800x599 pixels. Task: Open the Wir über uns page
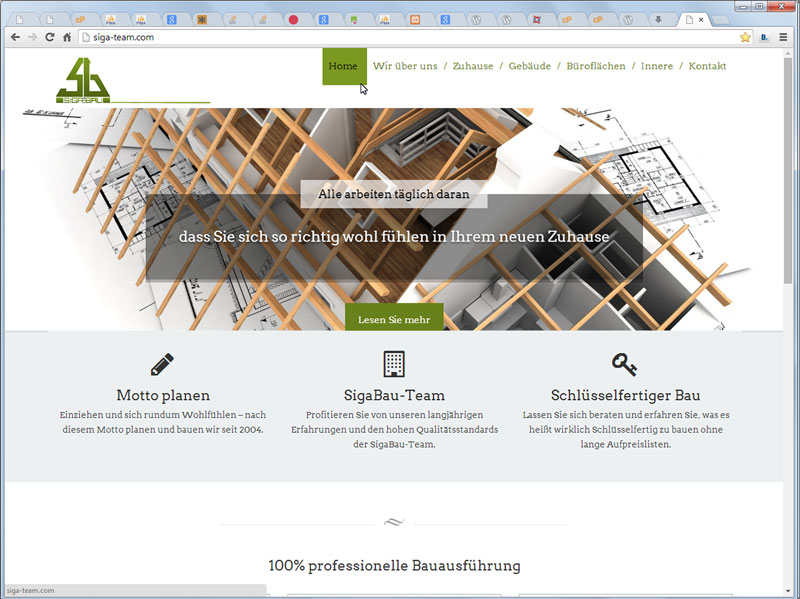[x=405, y=66]
